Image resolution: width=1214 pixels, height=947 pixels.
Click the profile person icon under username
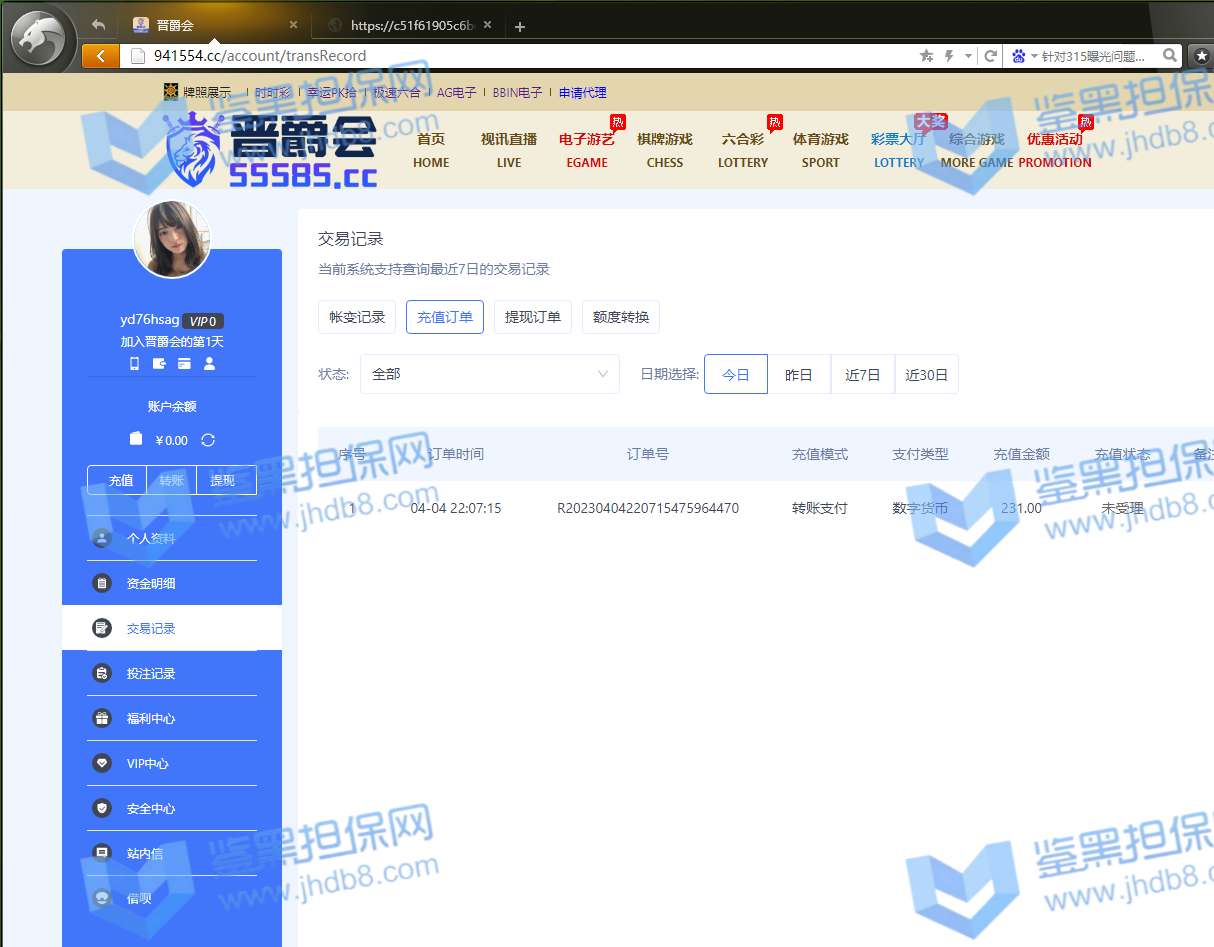click(x=209, y=364)
